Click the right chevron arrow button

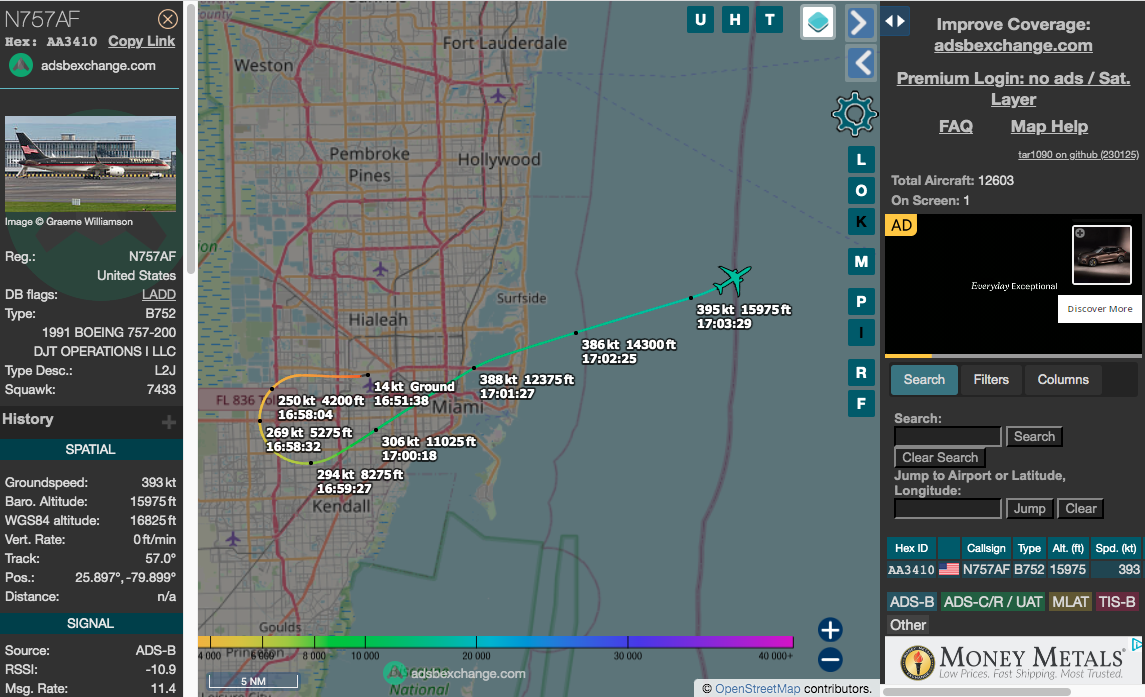click(x=861, y=23)
